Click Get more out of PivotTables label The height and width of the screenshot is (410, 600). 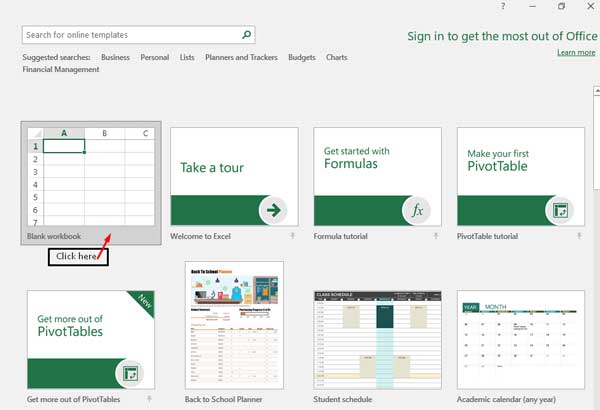pyautogui.click(x=73, y=399)
